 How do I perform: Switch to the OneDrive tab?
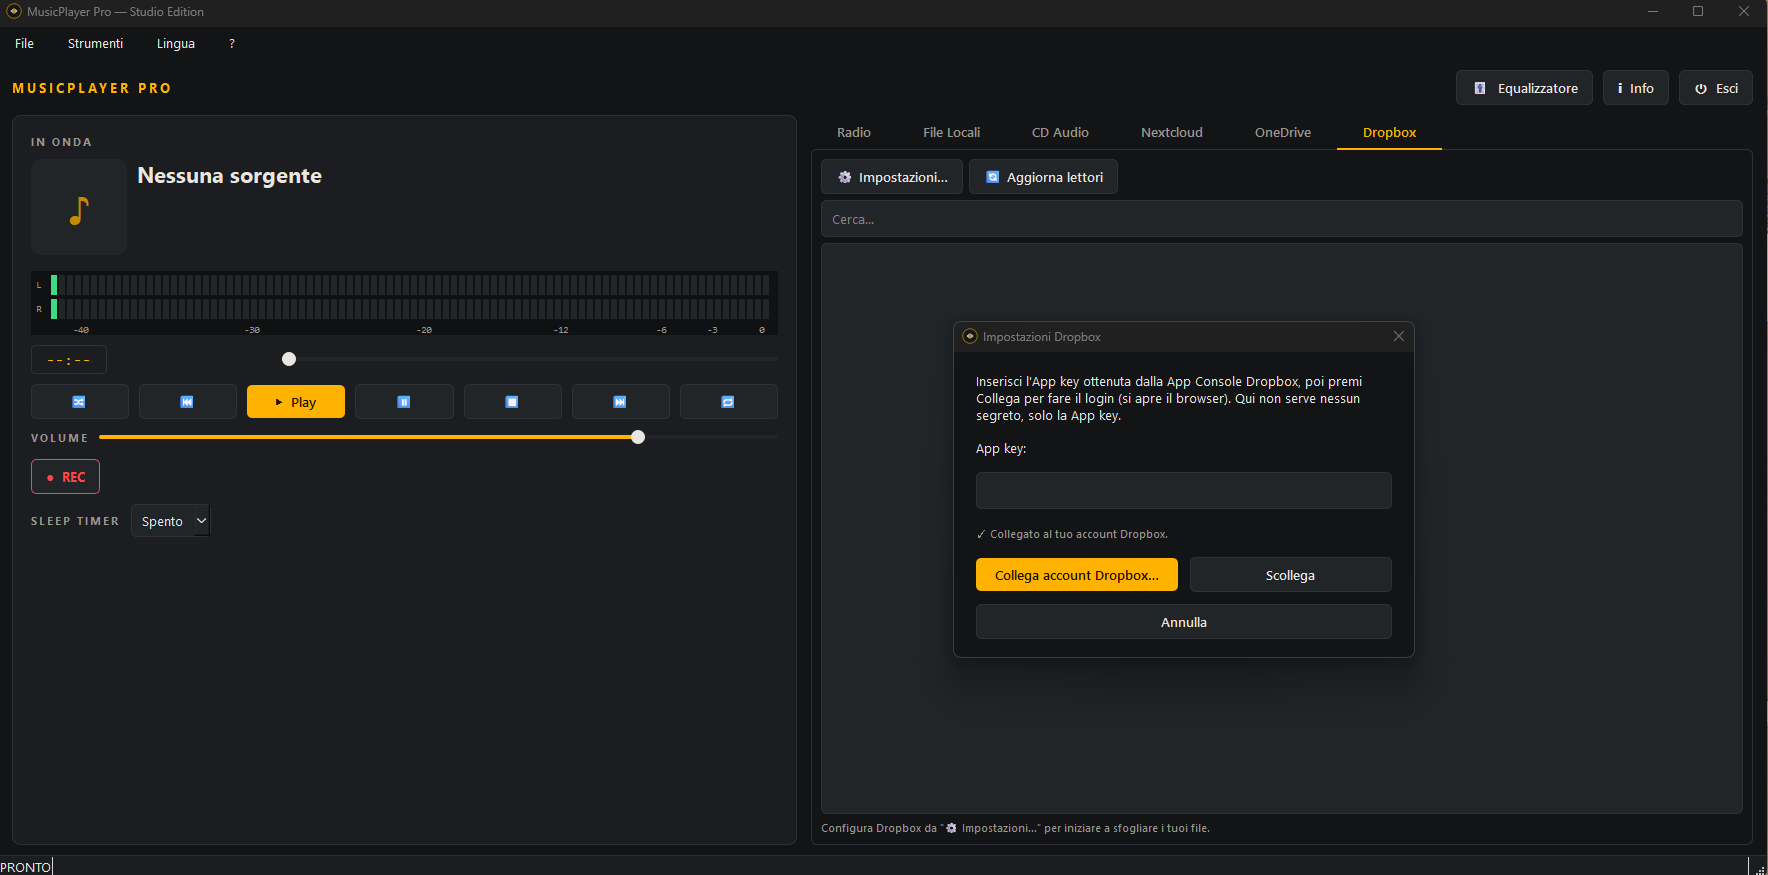(x=1283, y=132)
